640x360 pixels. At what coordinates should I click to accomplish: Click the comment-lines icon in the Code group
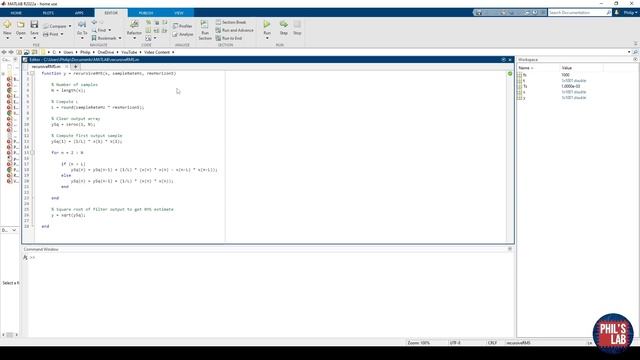[x=149, y=22]
